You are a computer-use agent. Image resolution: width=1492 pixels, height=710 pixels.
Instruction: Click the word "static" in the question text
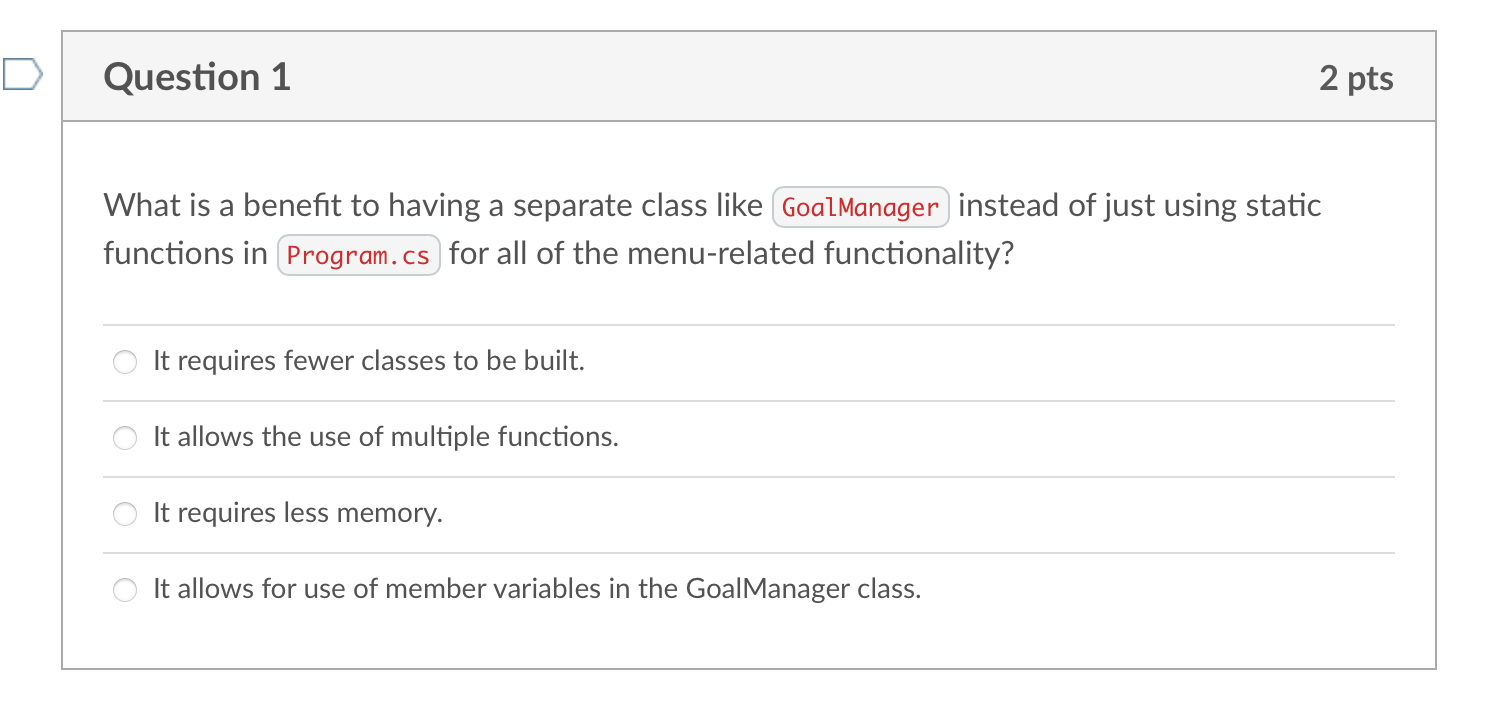click(1283, 206)
